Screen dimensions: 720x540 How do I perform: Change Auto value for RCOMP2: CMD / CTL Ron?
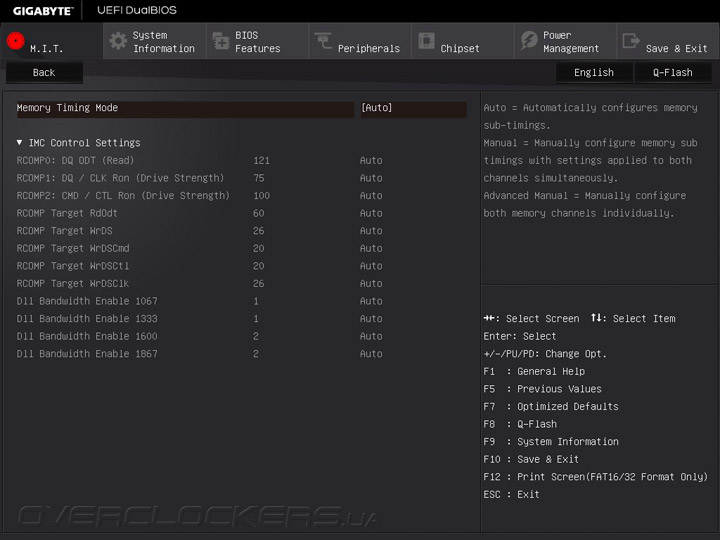371,196
